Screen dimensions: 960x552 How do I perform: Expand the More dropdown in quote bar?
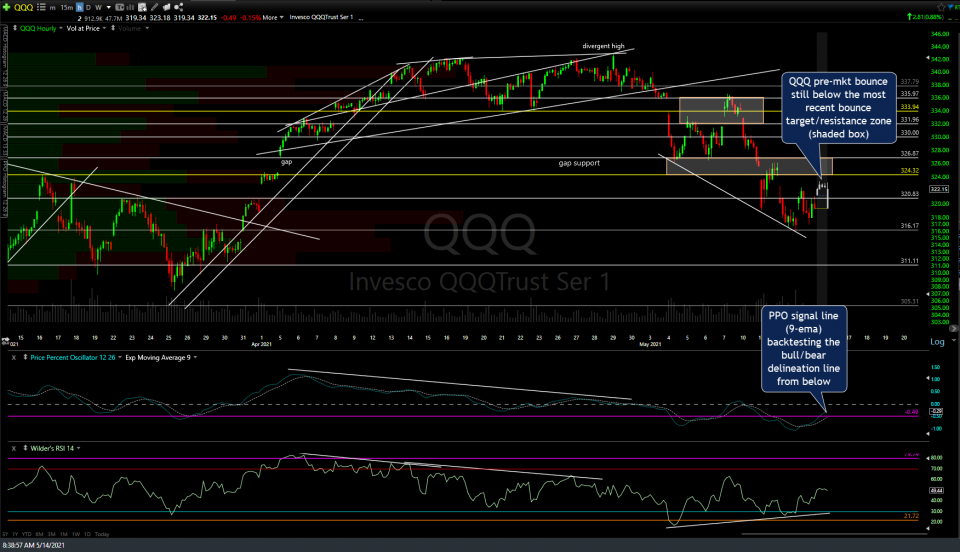point(273,18)
